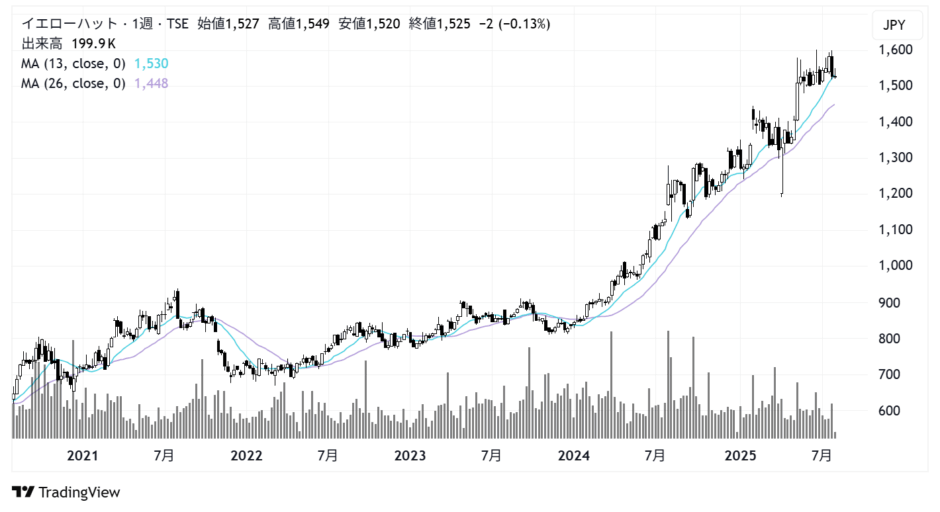The image size is (940, 512).
Task: Open the TradingView wordmark link
Action: click(79, 492)
